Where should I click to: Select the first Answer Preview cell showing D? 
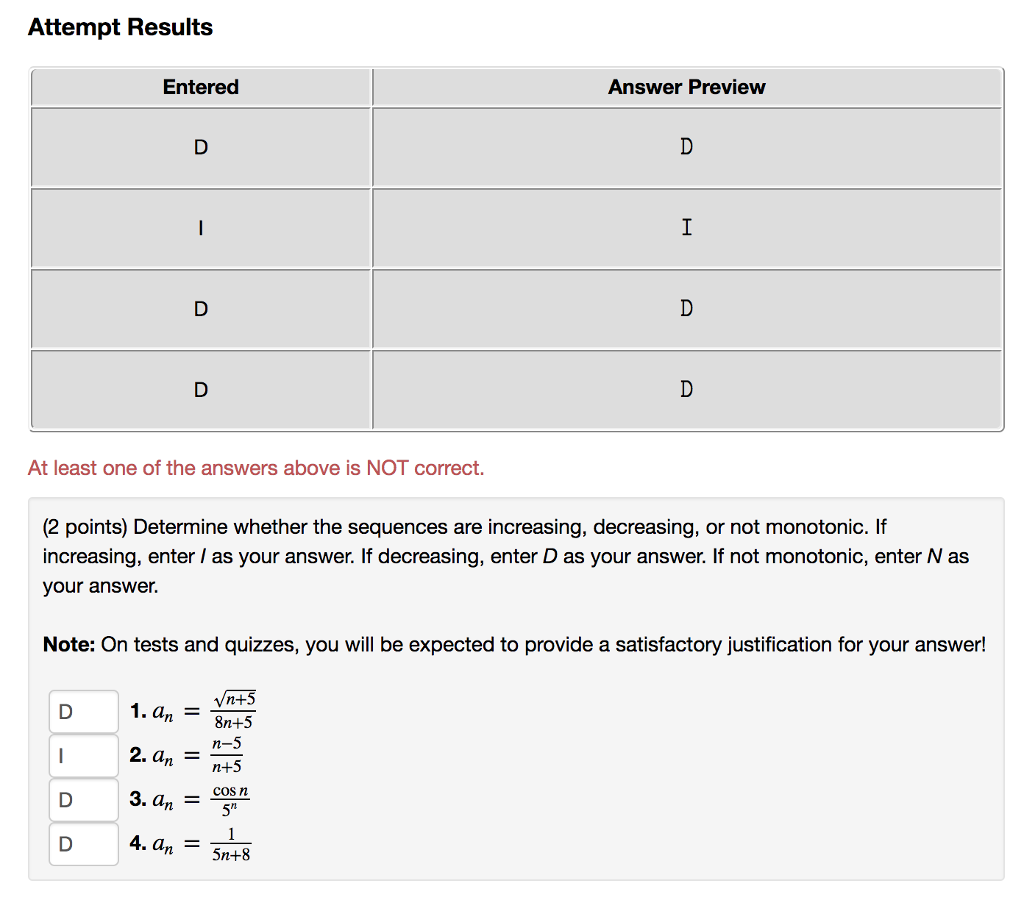(x=686, y=147)
